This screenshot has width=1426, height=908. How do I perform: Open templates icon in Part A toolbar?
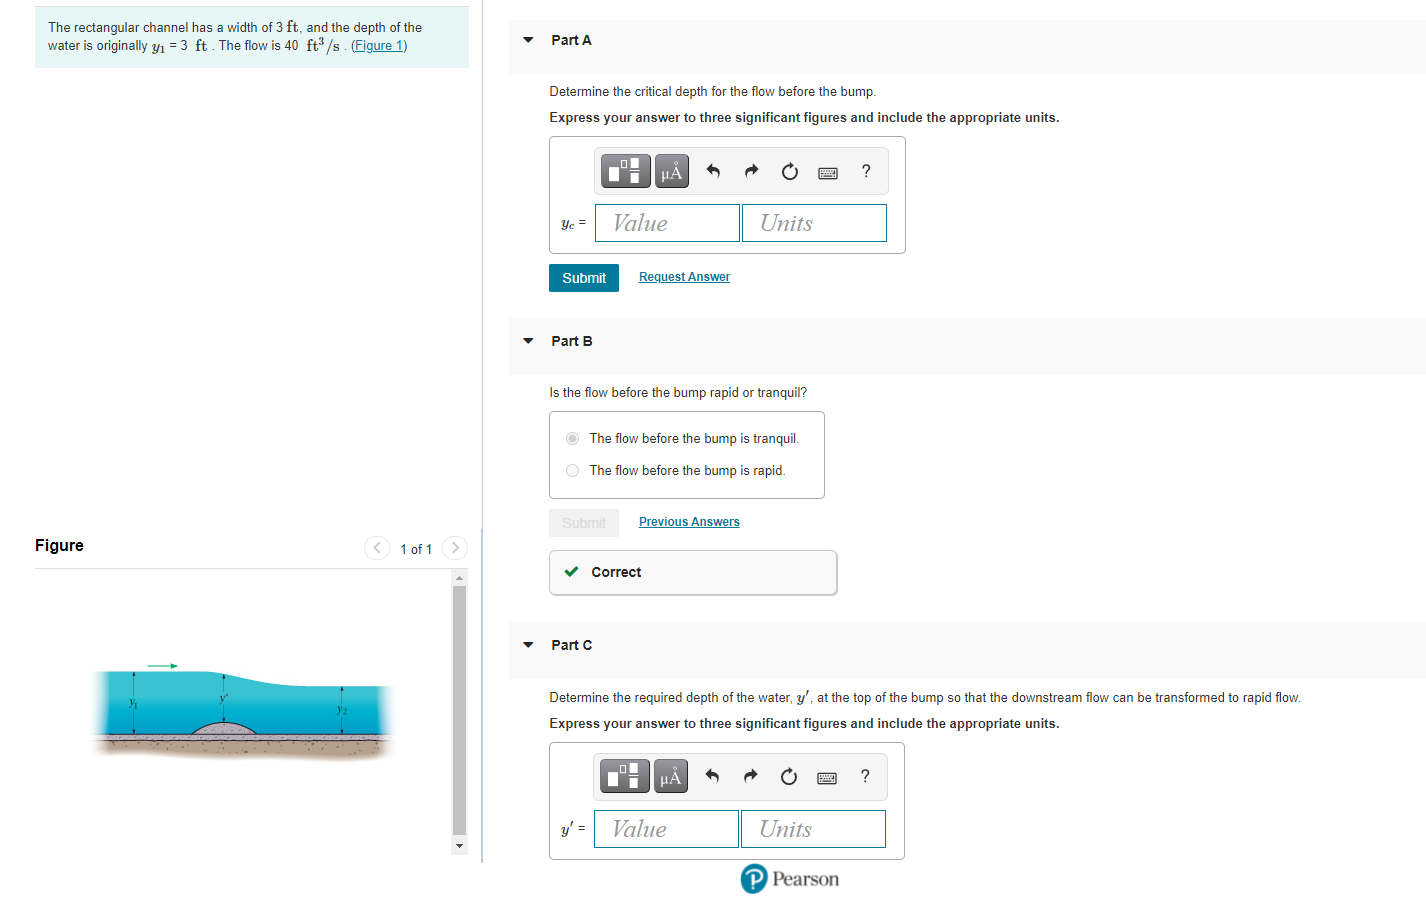[x=625, y=171]
